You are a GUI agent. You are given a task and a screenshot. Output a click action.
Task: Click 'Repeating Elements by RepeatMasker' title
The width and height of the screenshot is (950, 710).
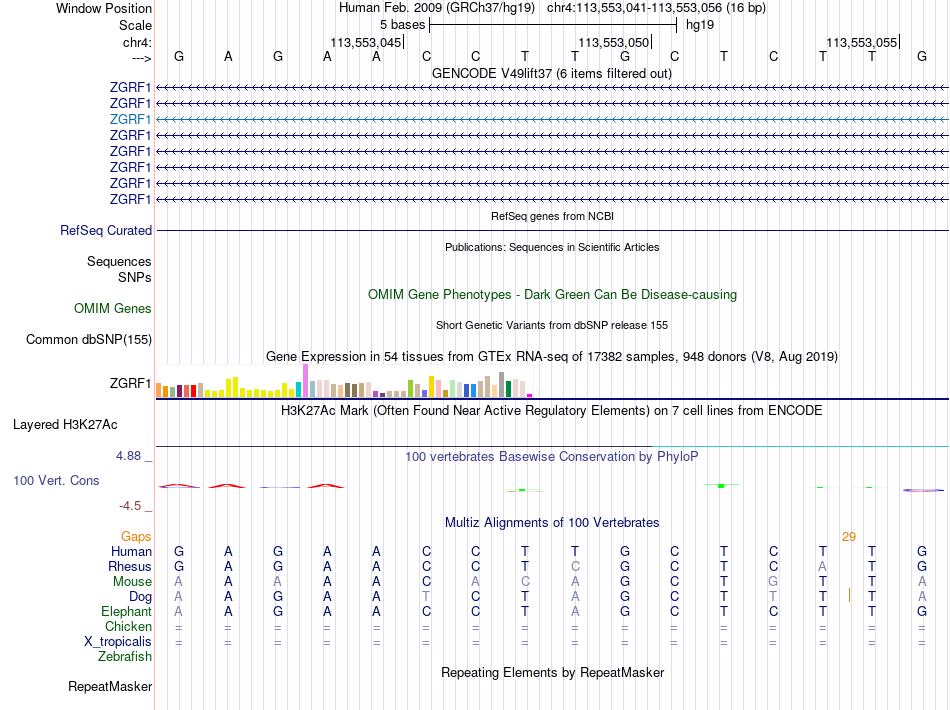coord(553,672)
